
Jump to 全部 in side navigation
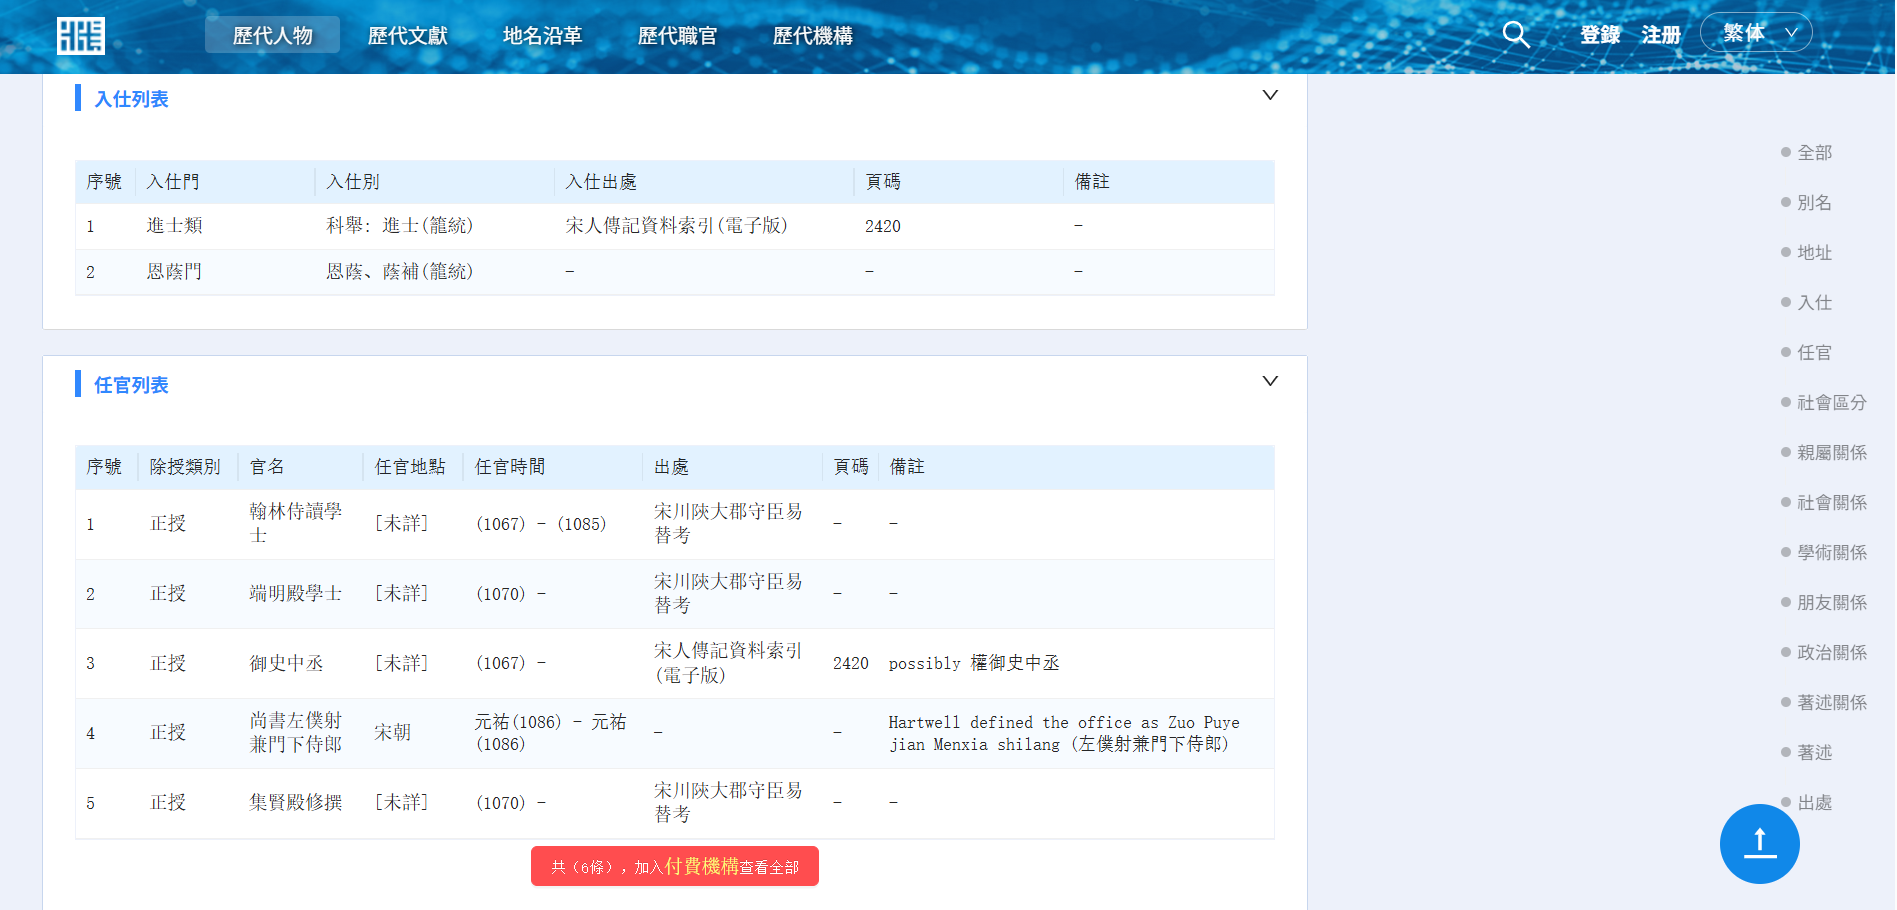pos(1814,153)
